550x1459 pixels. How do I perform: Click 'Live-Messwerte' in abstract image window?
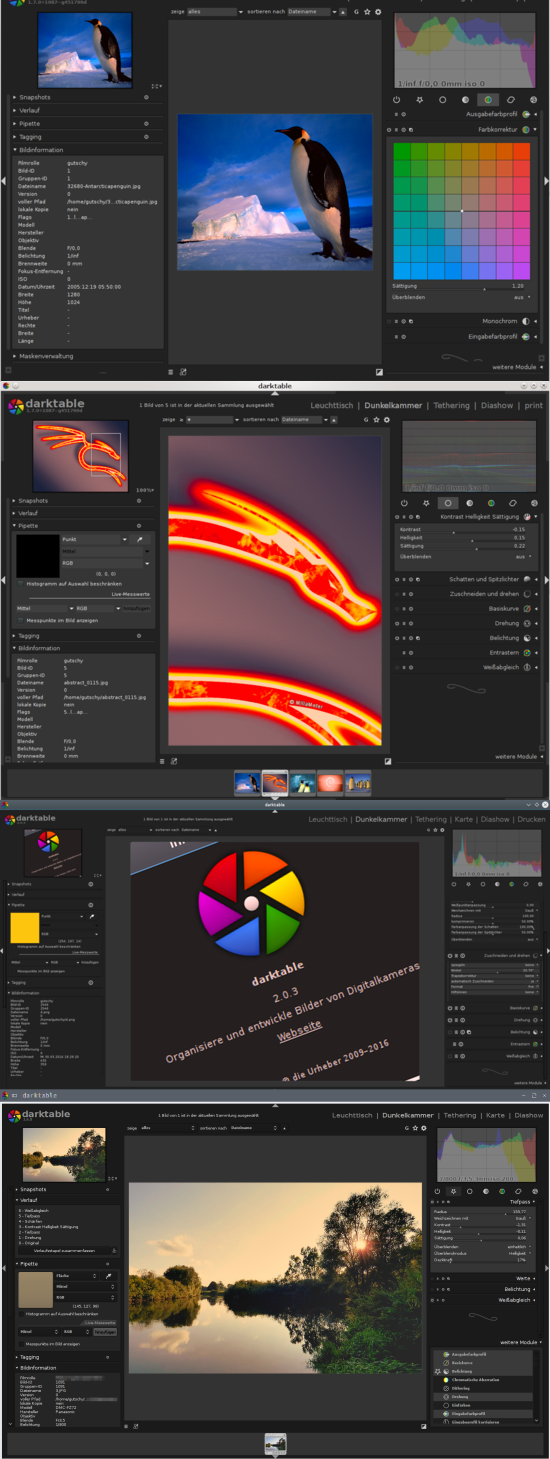click(x=130, y=594)
